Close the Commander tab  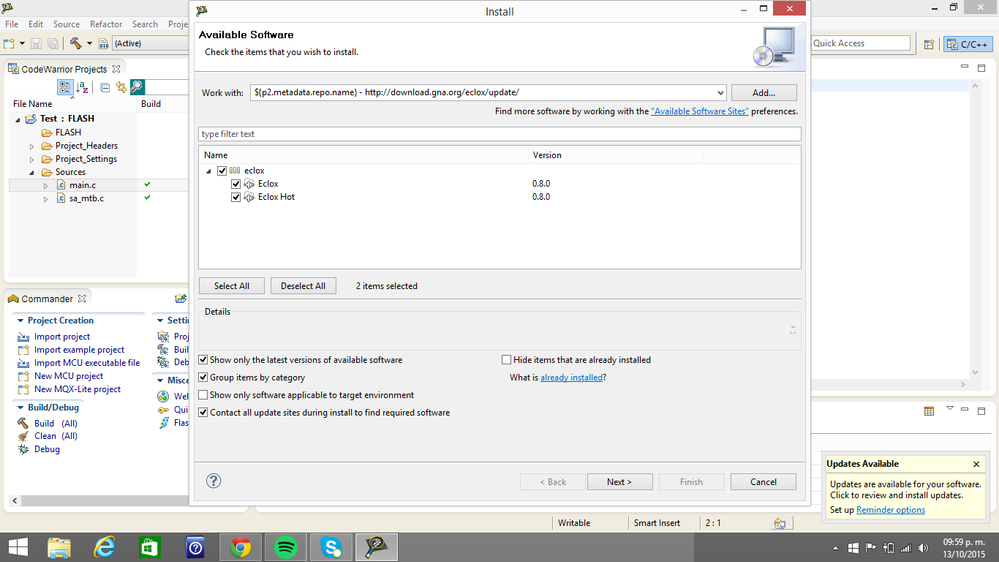coord(82,298)
